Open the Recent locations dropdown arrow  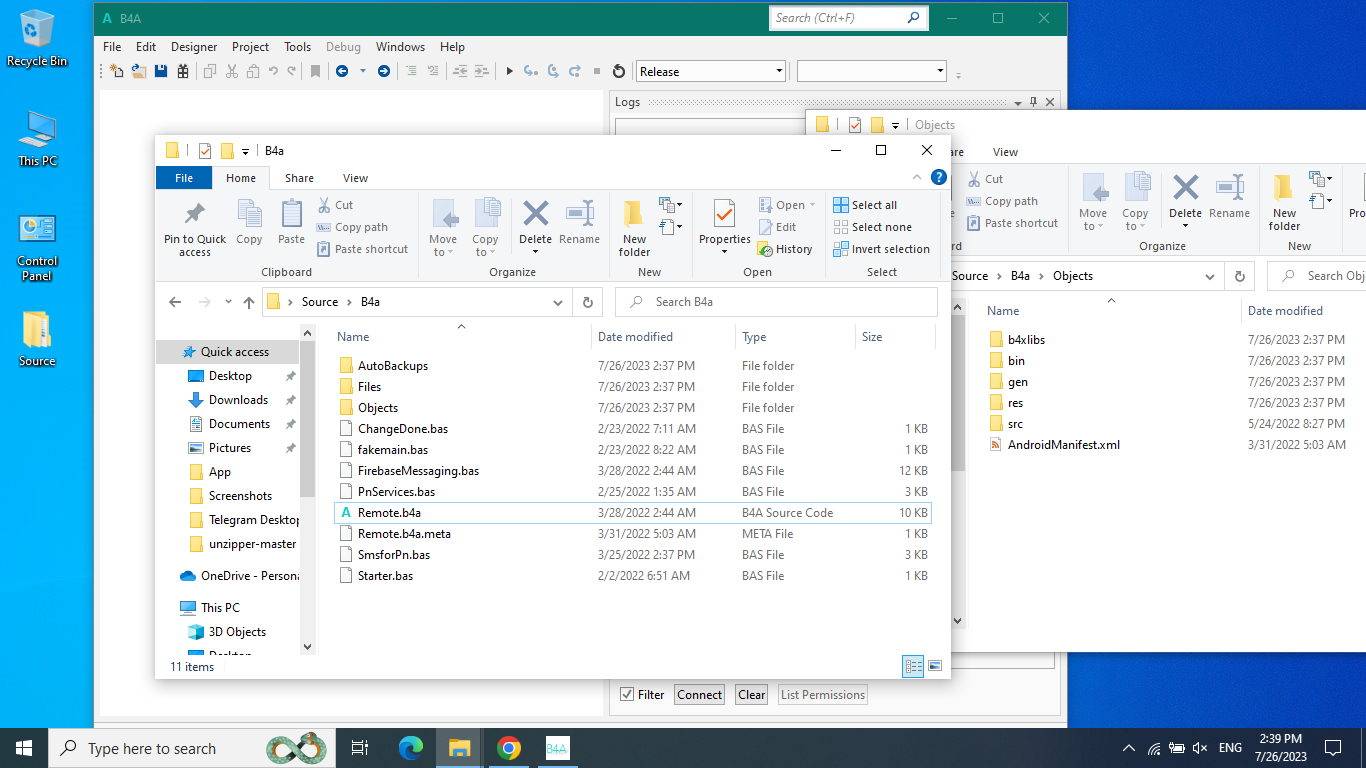(227, 302)
